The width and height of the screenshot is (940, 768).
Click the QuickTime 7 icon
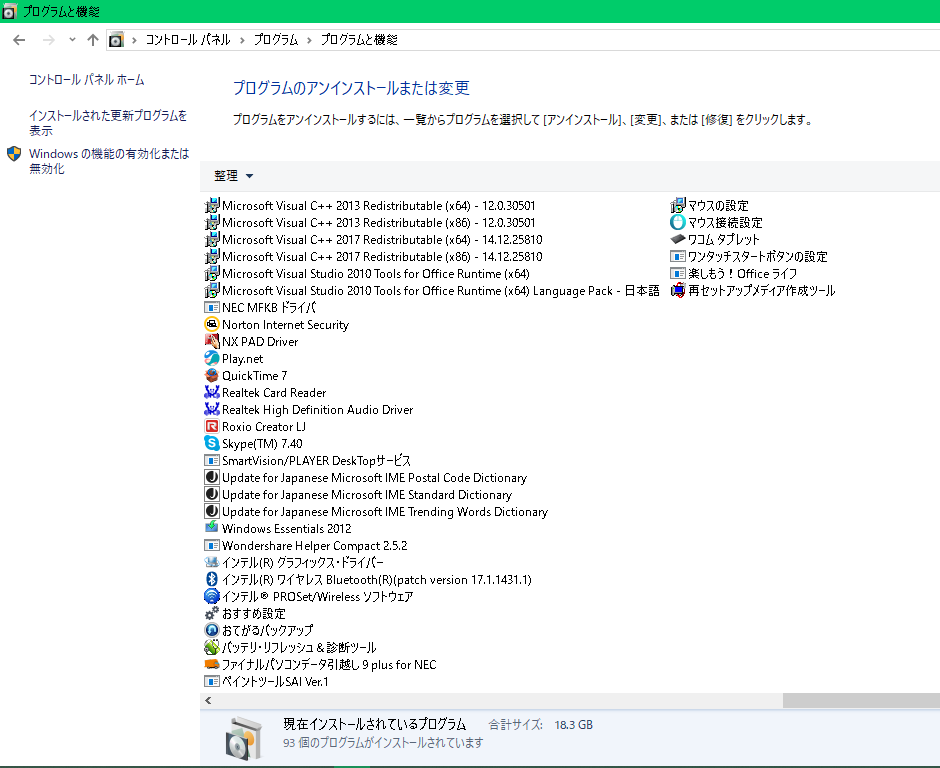click(x=212, y=375)
